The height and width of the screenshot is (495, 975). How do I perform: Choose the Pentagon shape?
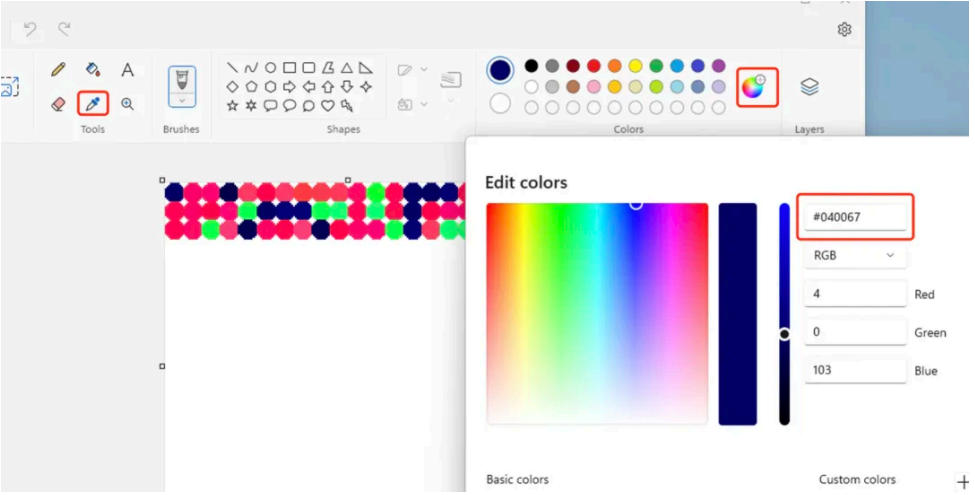251,86
